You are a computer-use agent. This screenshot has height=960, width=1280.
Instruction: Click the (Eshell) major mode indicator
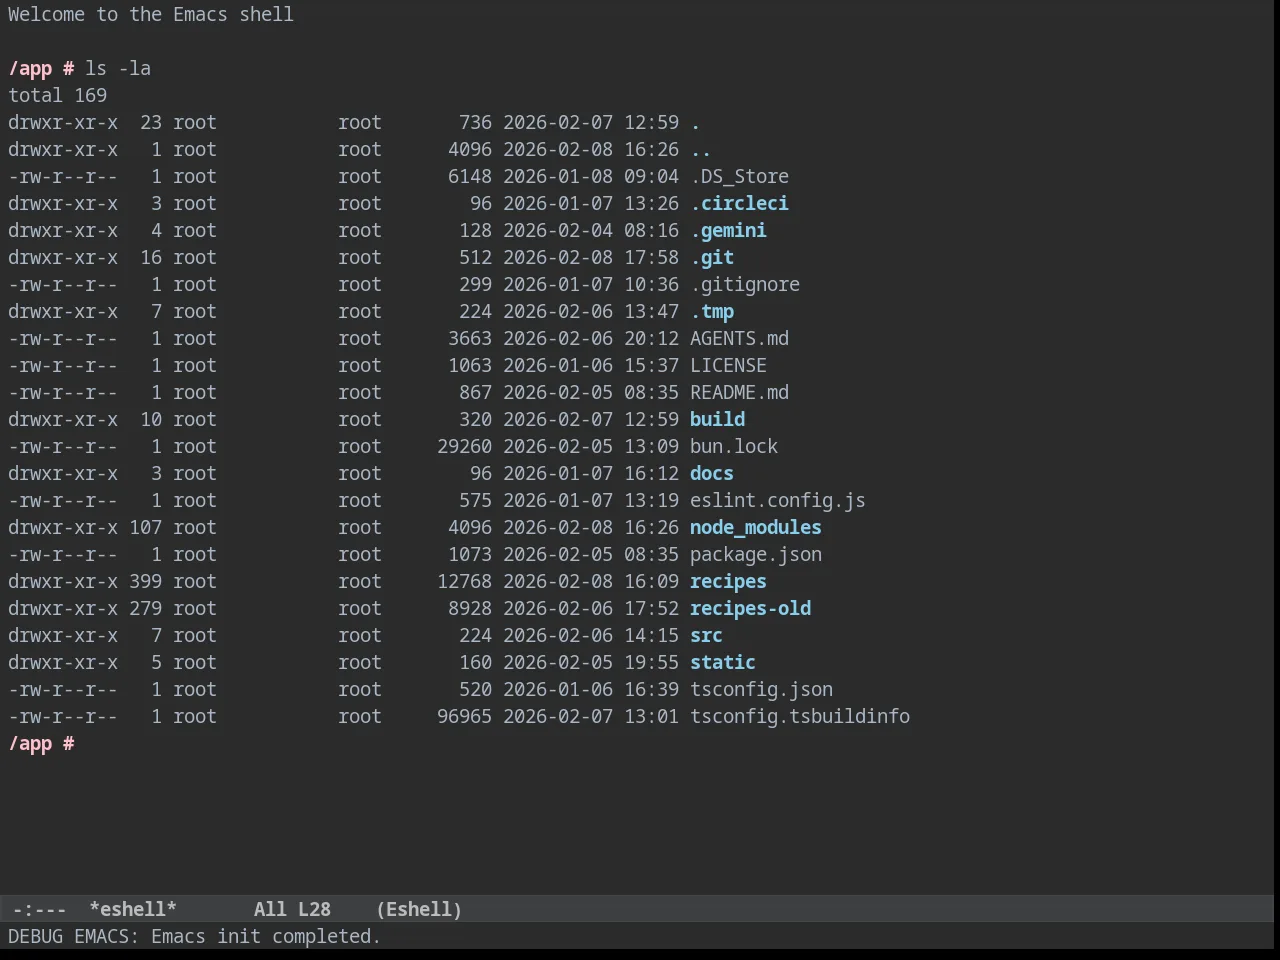[419, 909]
